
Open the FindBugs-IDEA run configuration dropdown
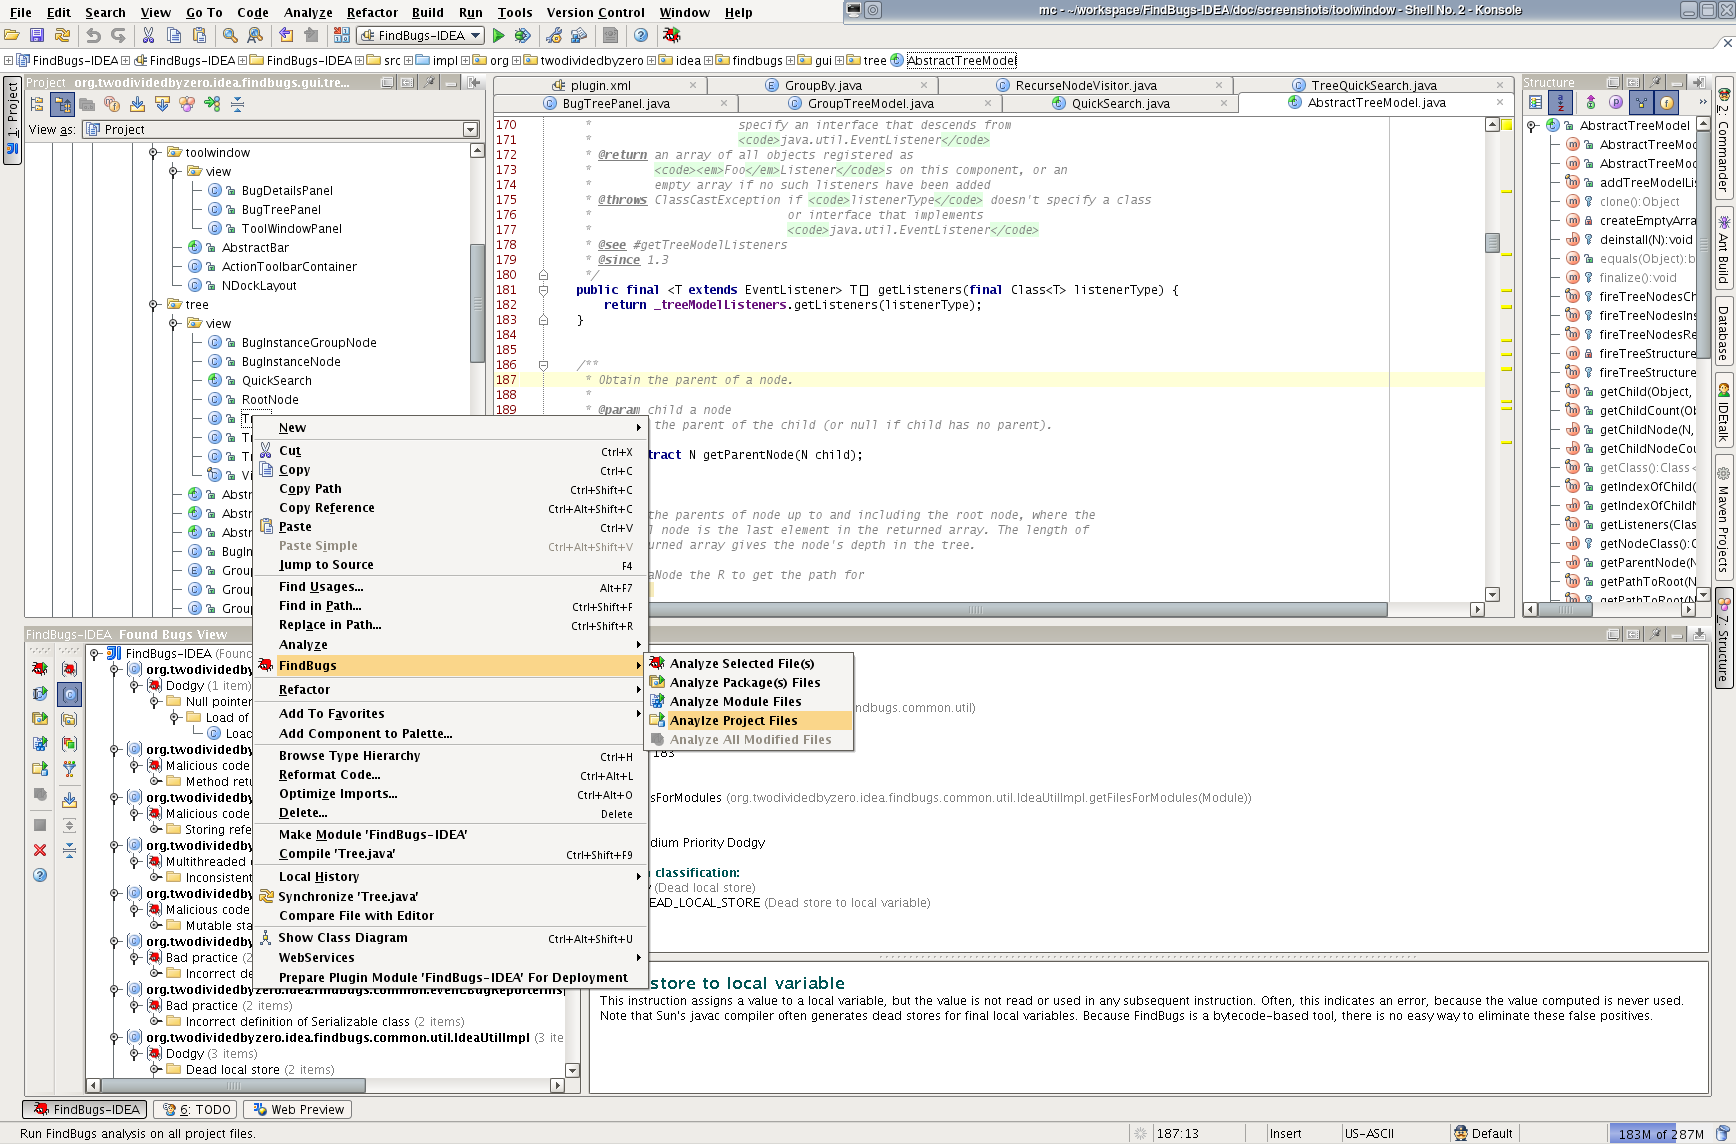click(x=421, y=36)
